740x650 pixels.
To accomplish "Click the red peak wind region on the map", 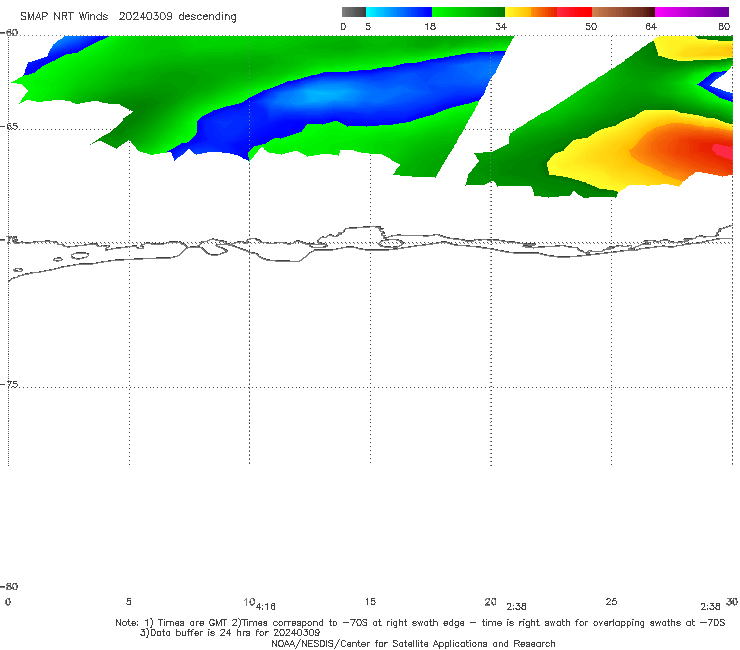I will click(x=723, y=153).
